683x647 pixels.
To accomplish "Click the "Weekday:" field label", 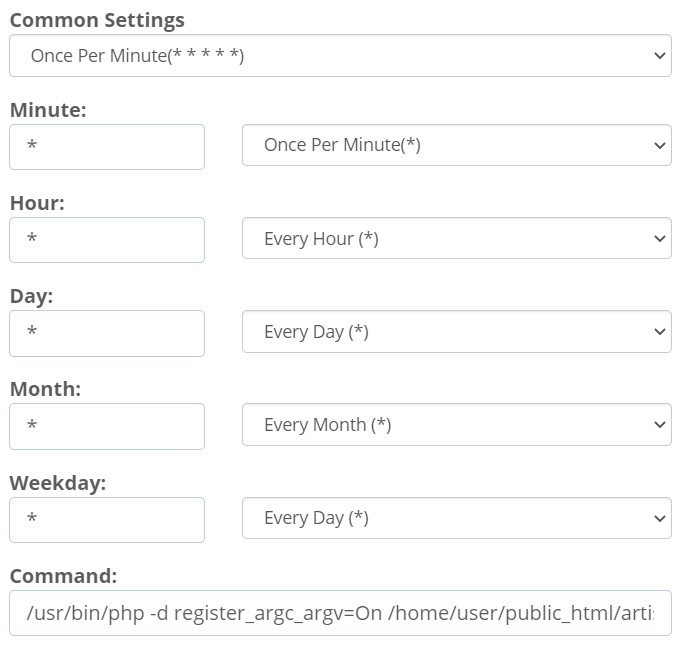I will pyautogui.click(x=57, y=483).
